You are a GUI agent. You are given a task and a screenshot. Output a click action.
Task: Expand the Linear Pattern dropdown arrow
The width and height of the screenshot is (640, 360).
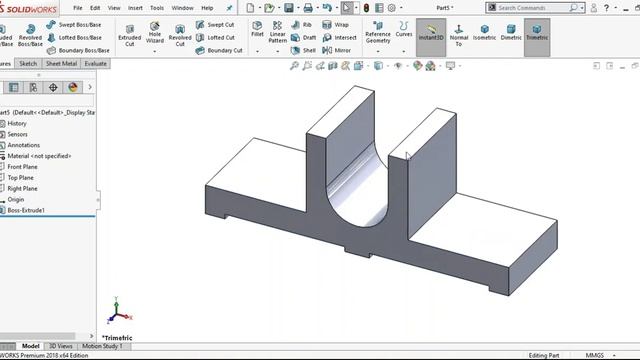point(278,51)
